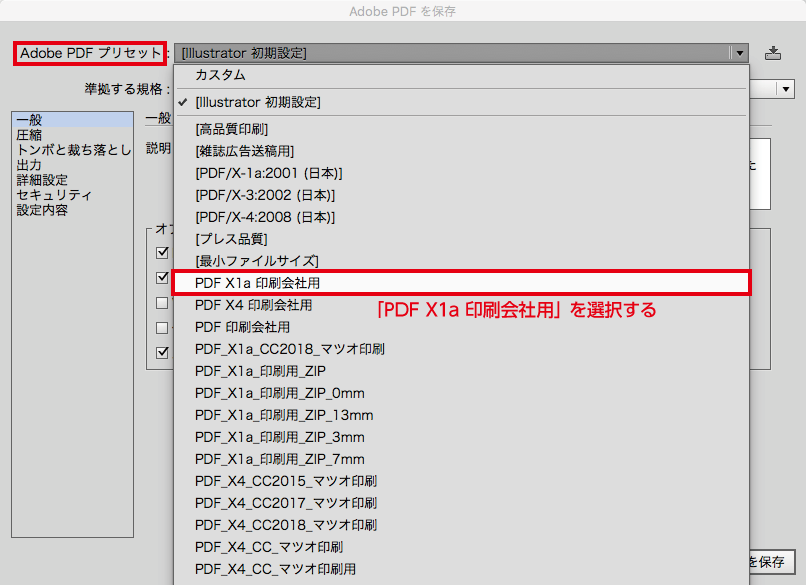Select [プレス品質] preset

click(461, 239)
